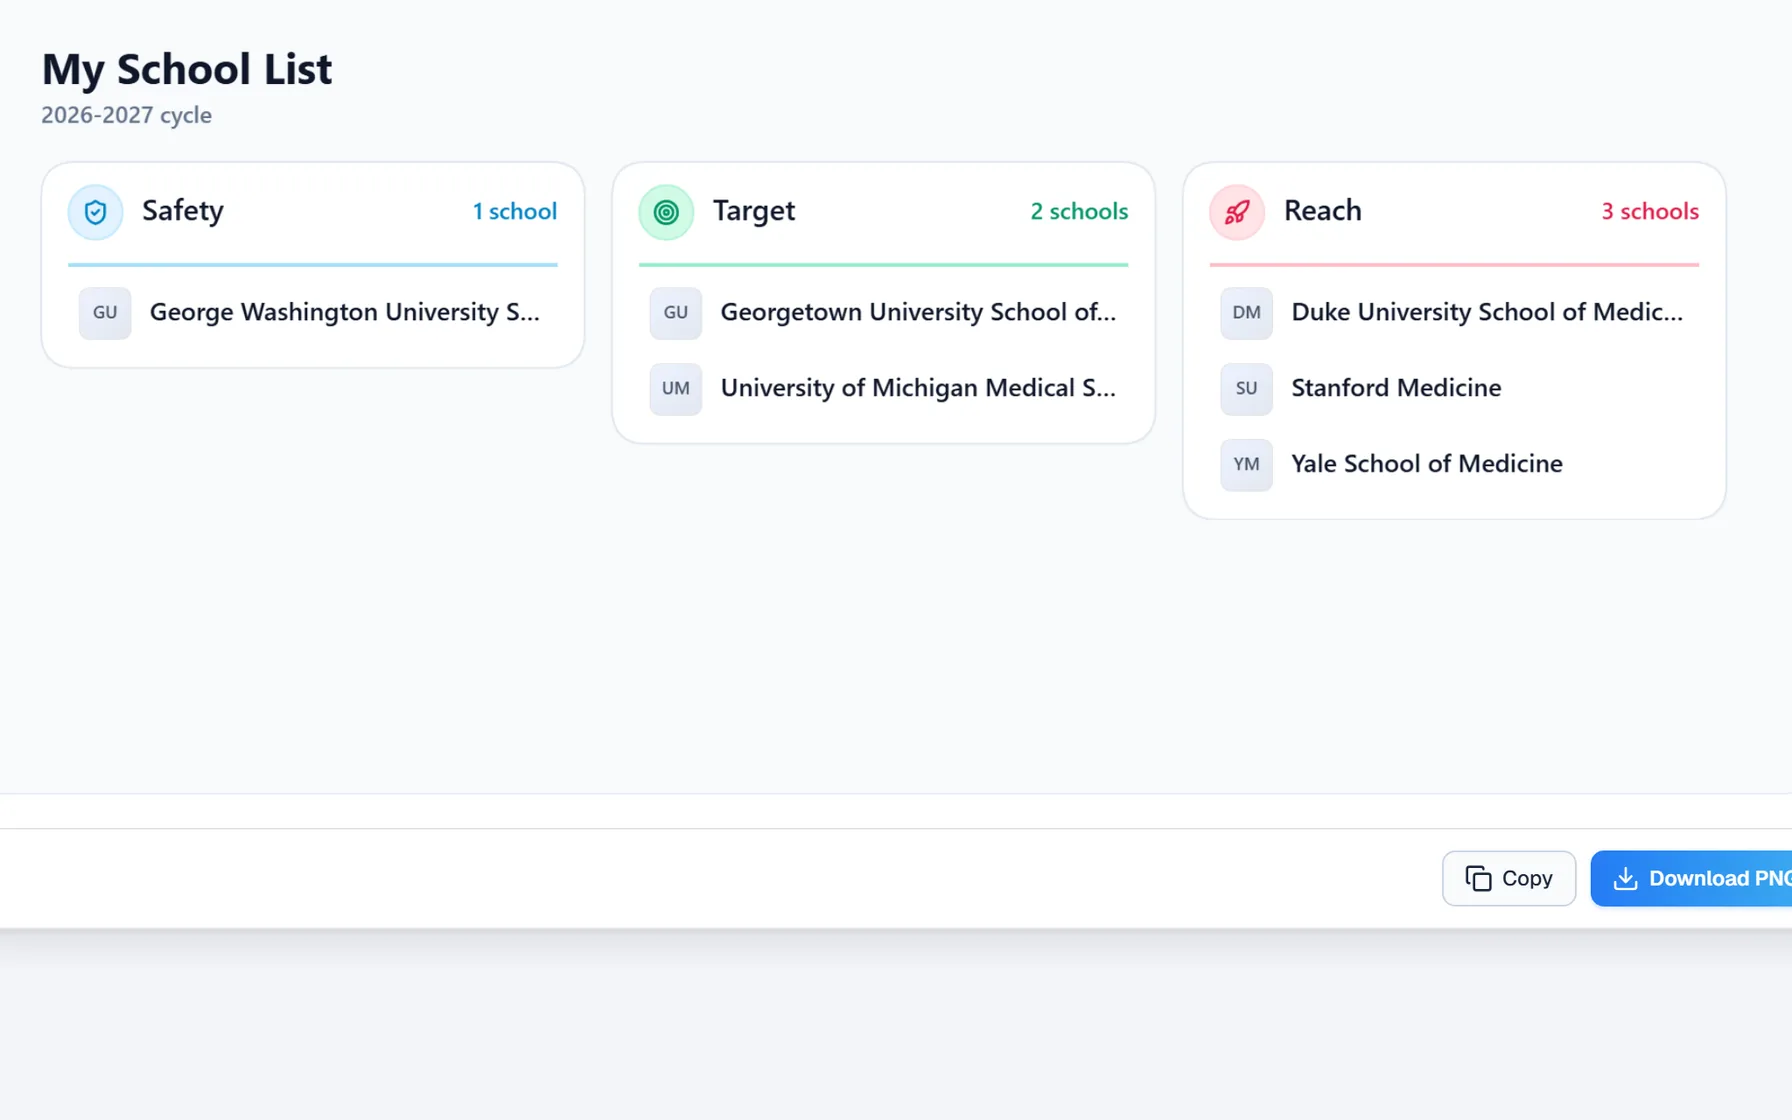The width and height of the screenshot is (1792, 1120).
Task: Copy the school list image
Action: click(1509, 878)
